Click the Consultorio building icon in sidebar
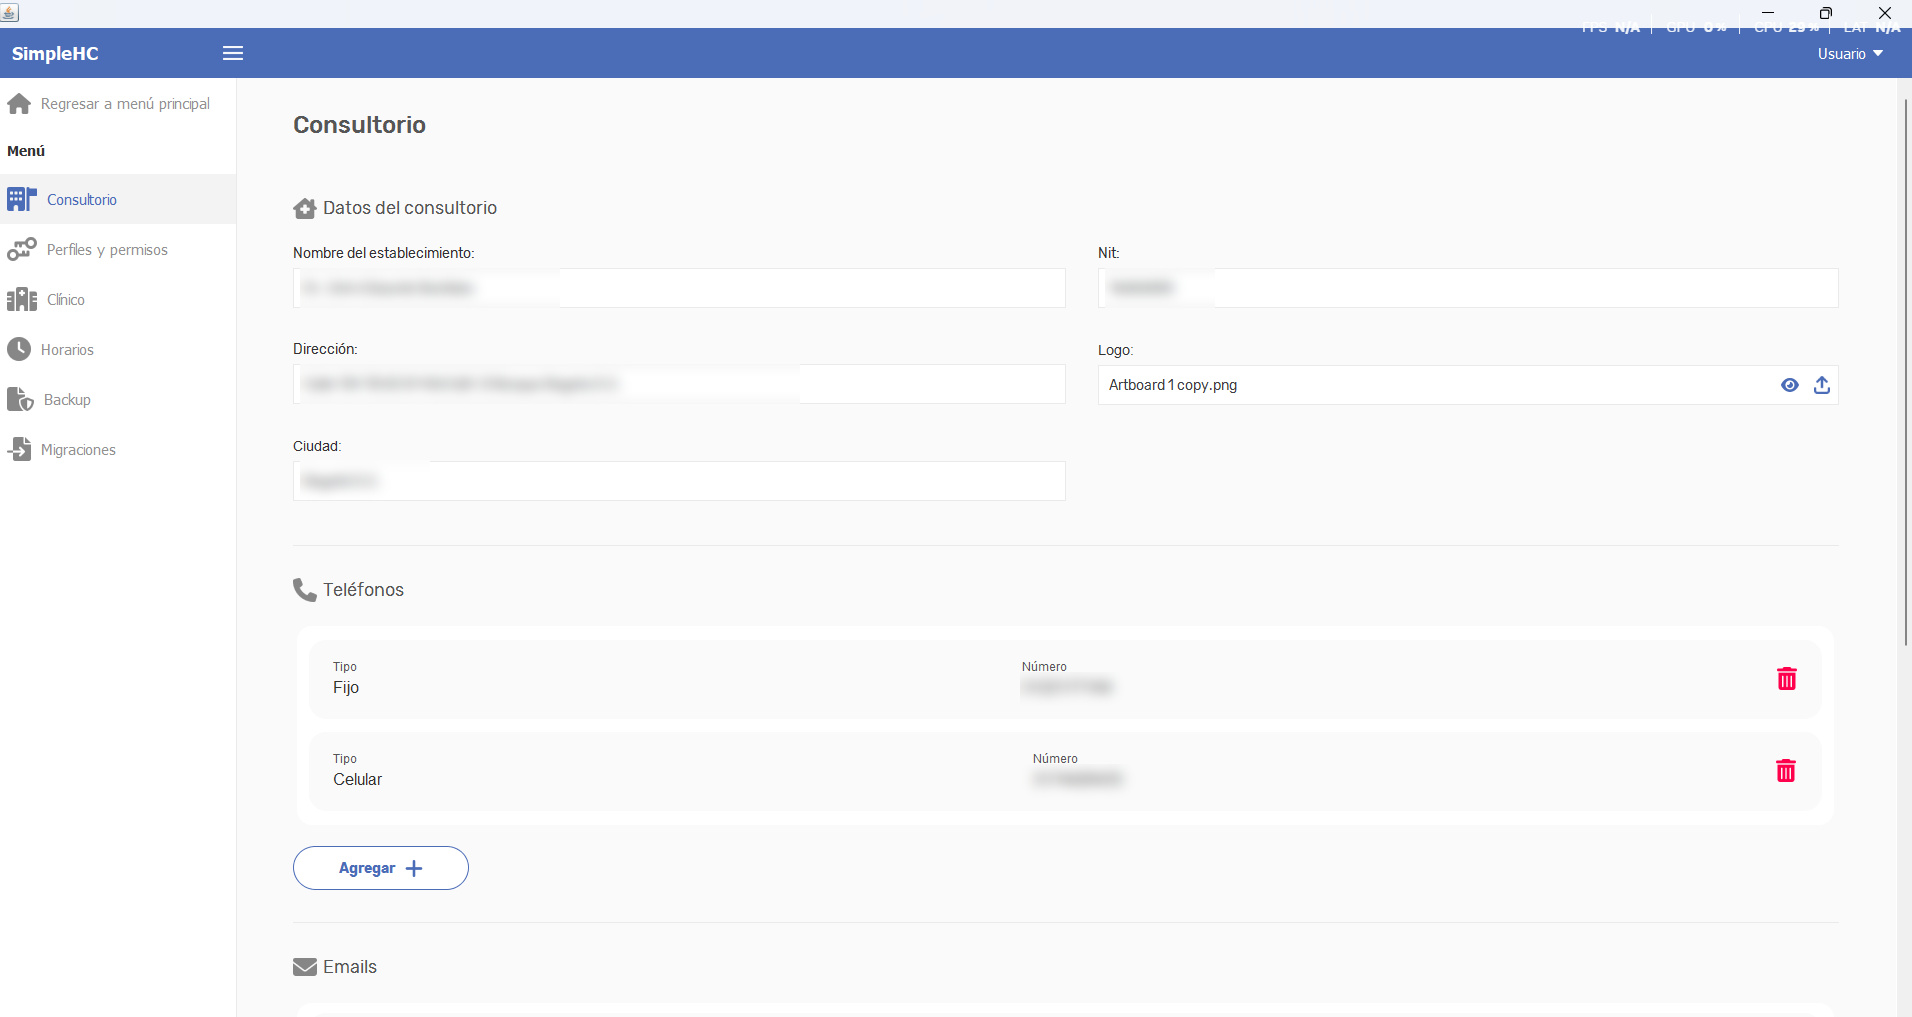The image size is (1912, 1017). [21, 199]
